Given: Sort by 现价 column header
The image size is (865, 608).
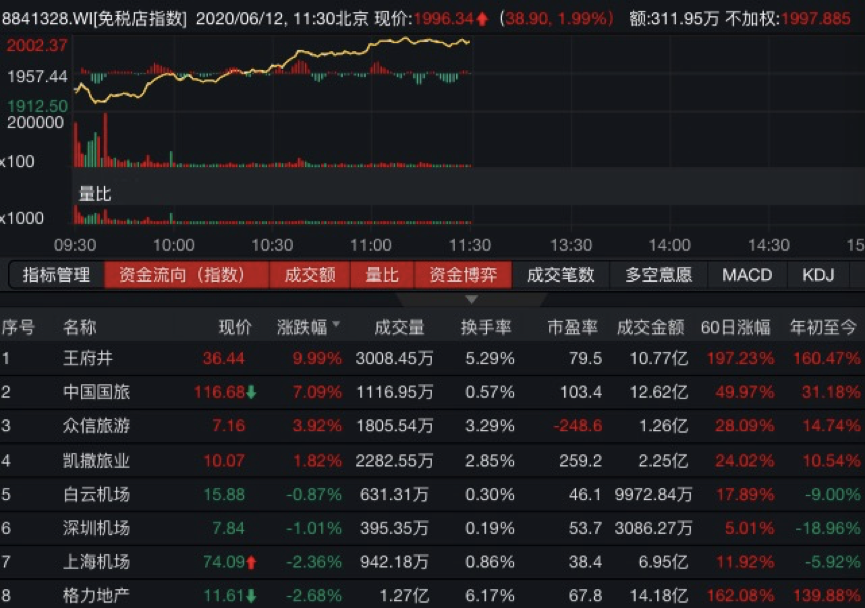Looking at the screenshot, I should (x=236, y=327).
